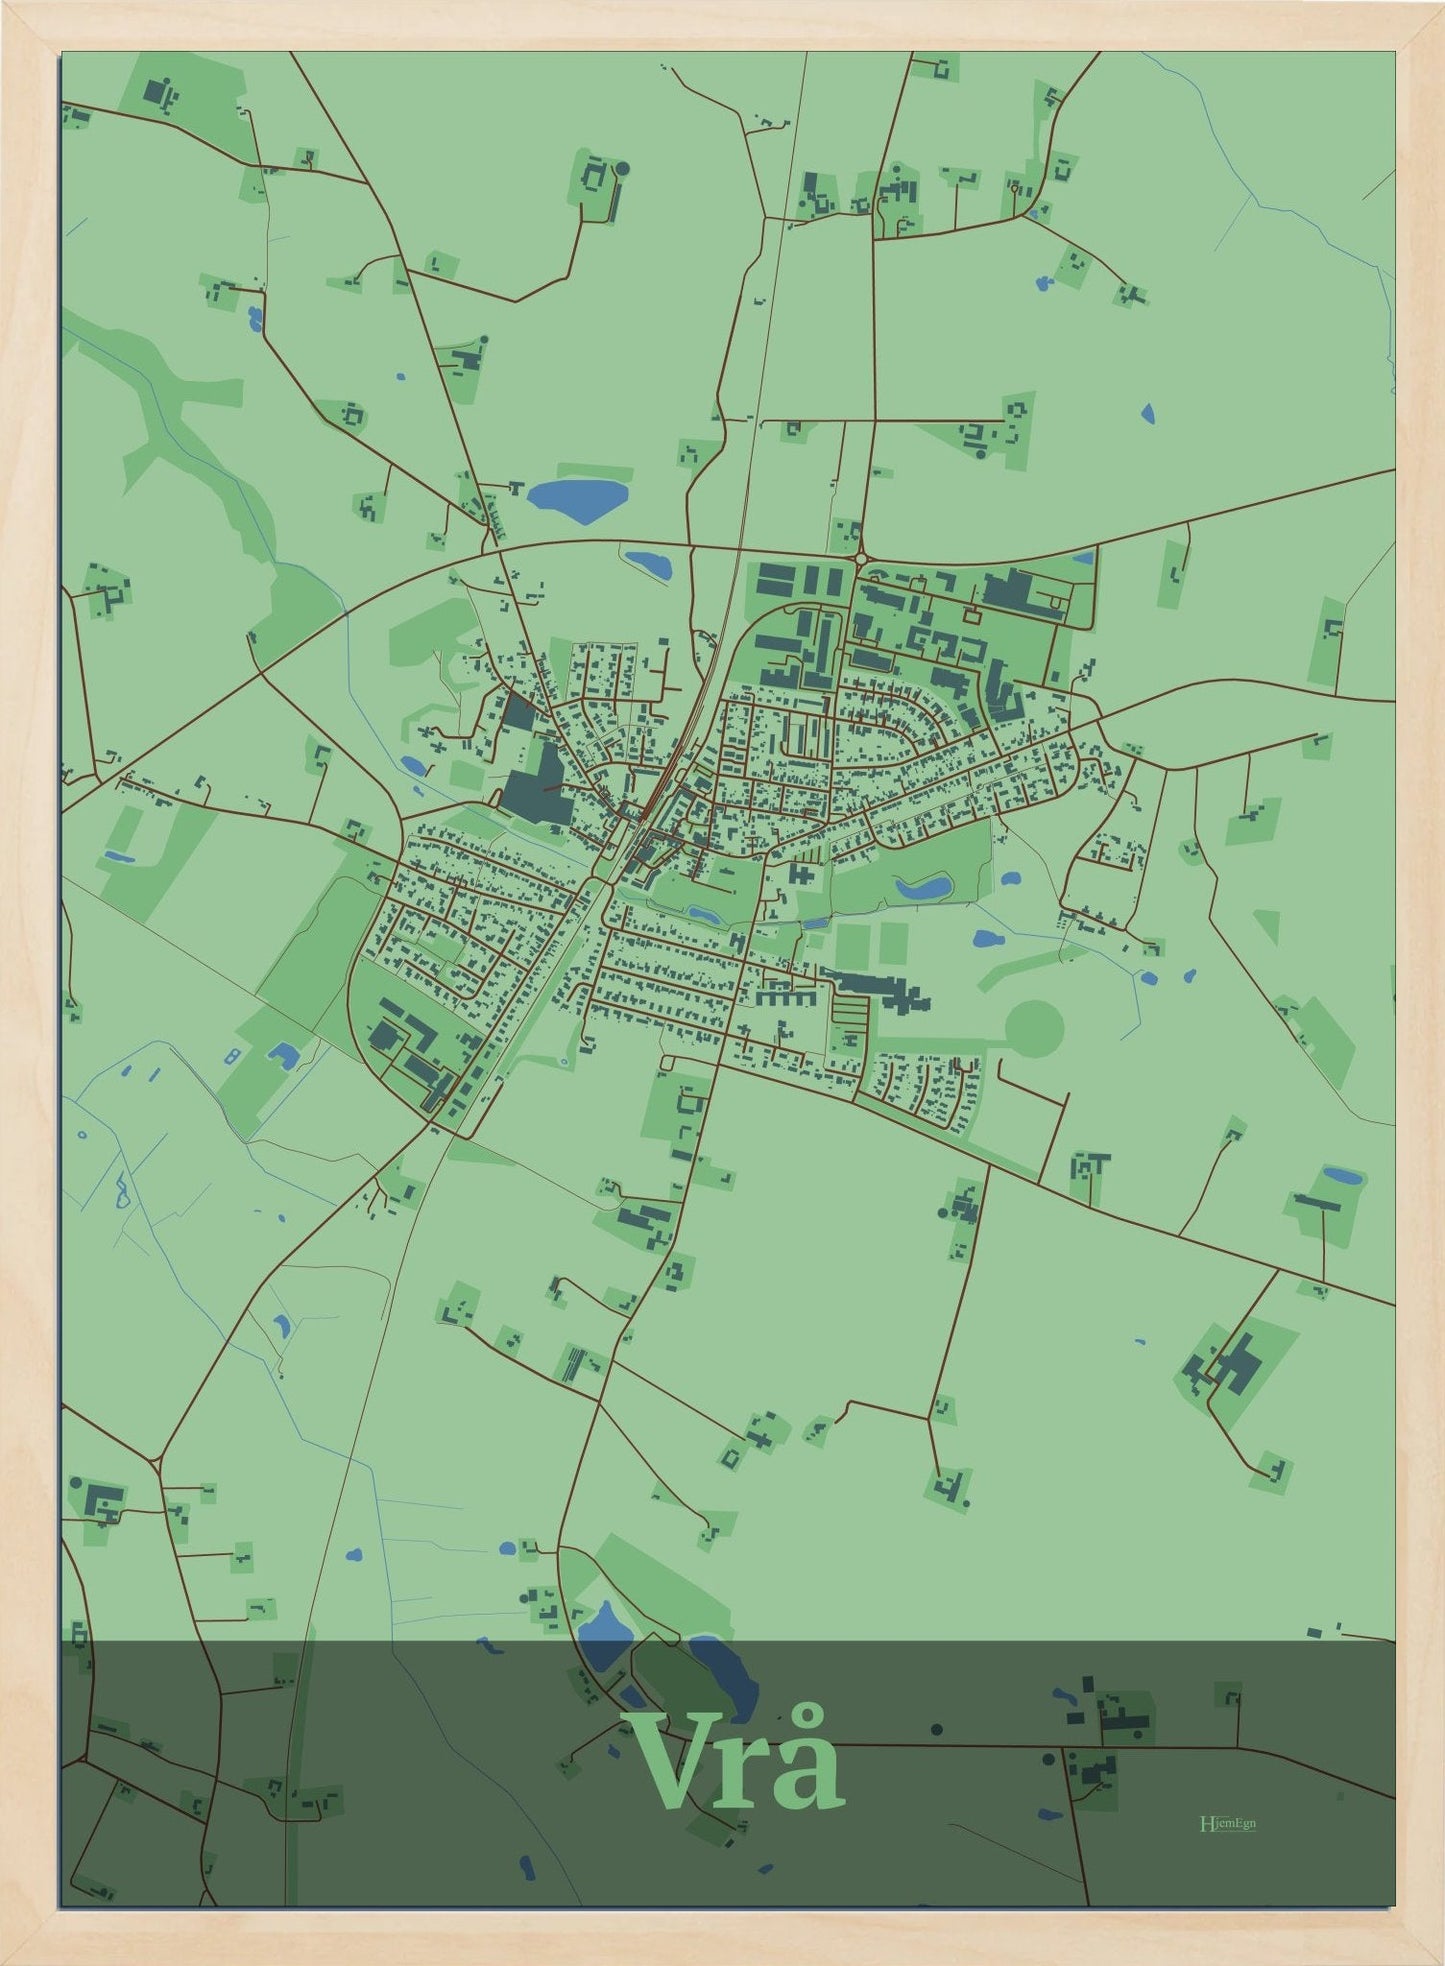Click the wooden frame's top edge
Screen dimensions: 1445x1966
(722, 24)
